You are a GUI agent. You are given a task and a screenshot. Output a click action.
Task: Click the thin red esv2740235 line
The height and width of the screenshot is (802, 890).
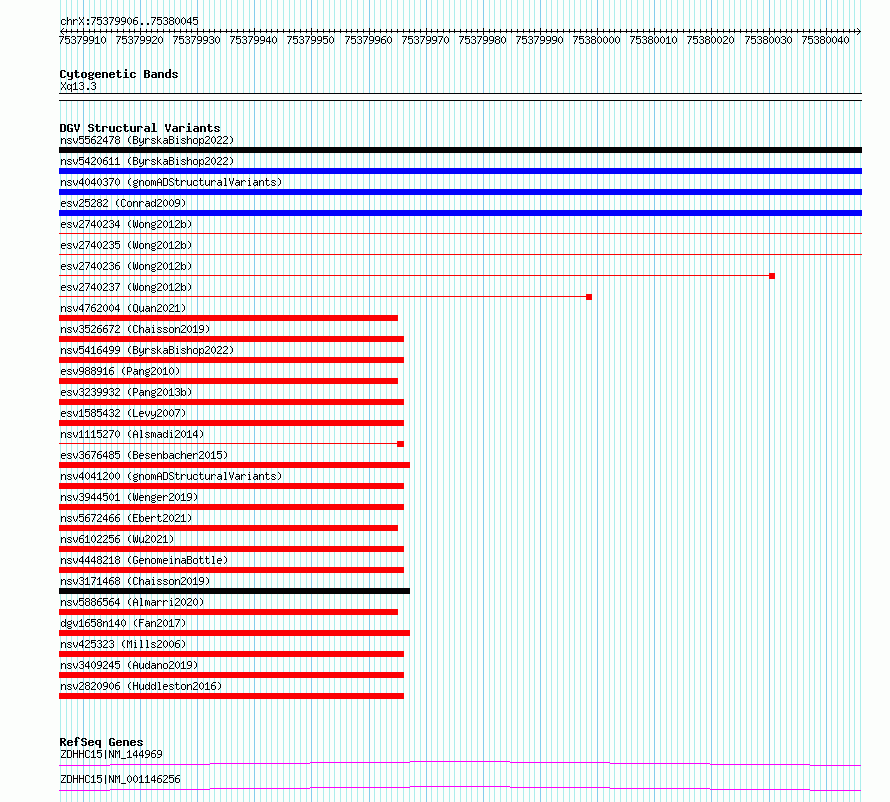tap(460, 254)
